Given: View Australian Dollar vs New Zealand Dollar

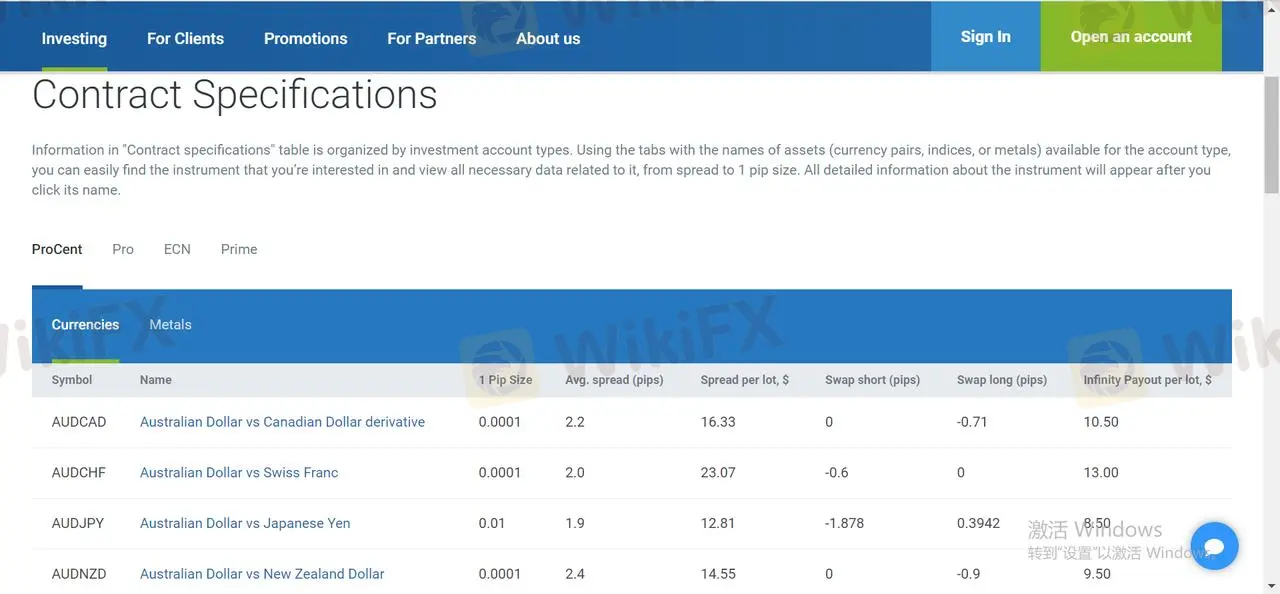Looking at the screenshot, I should point(262,574).
